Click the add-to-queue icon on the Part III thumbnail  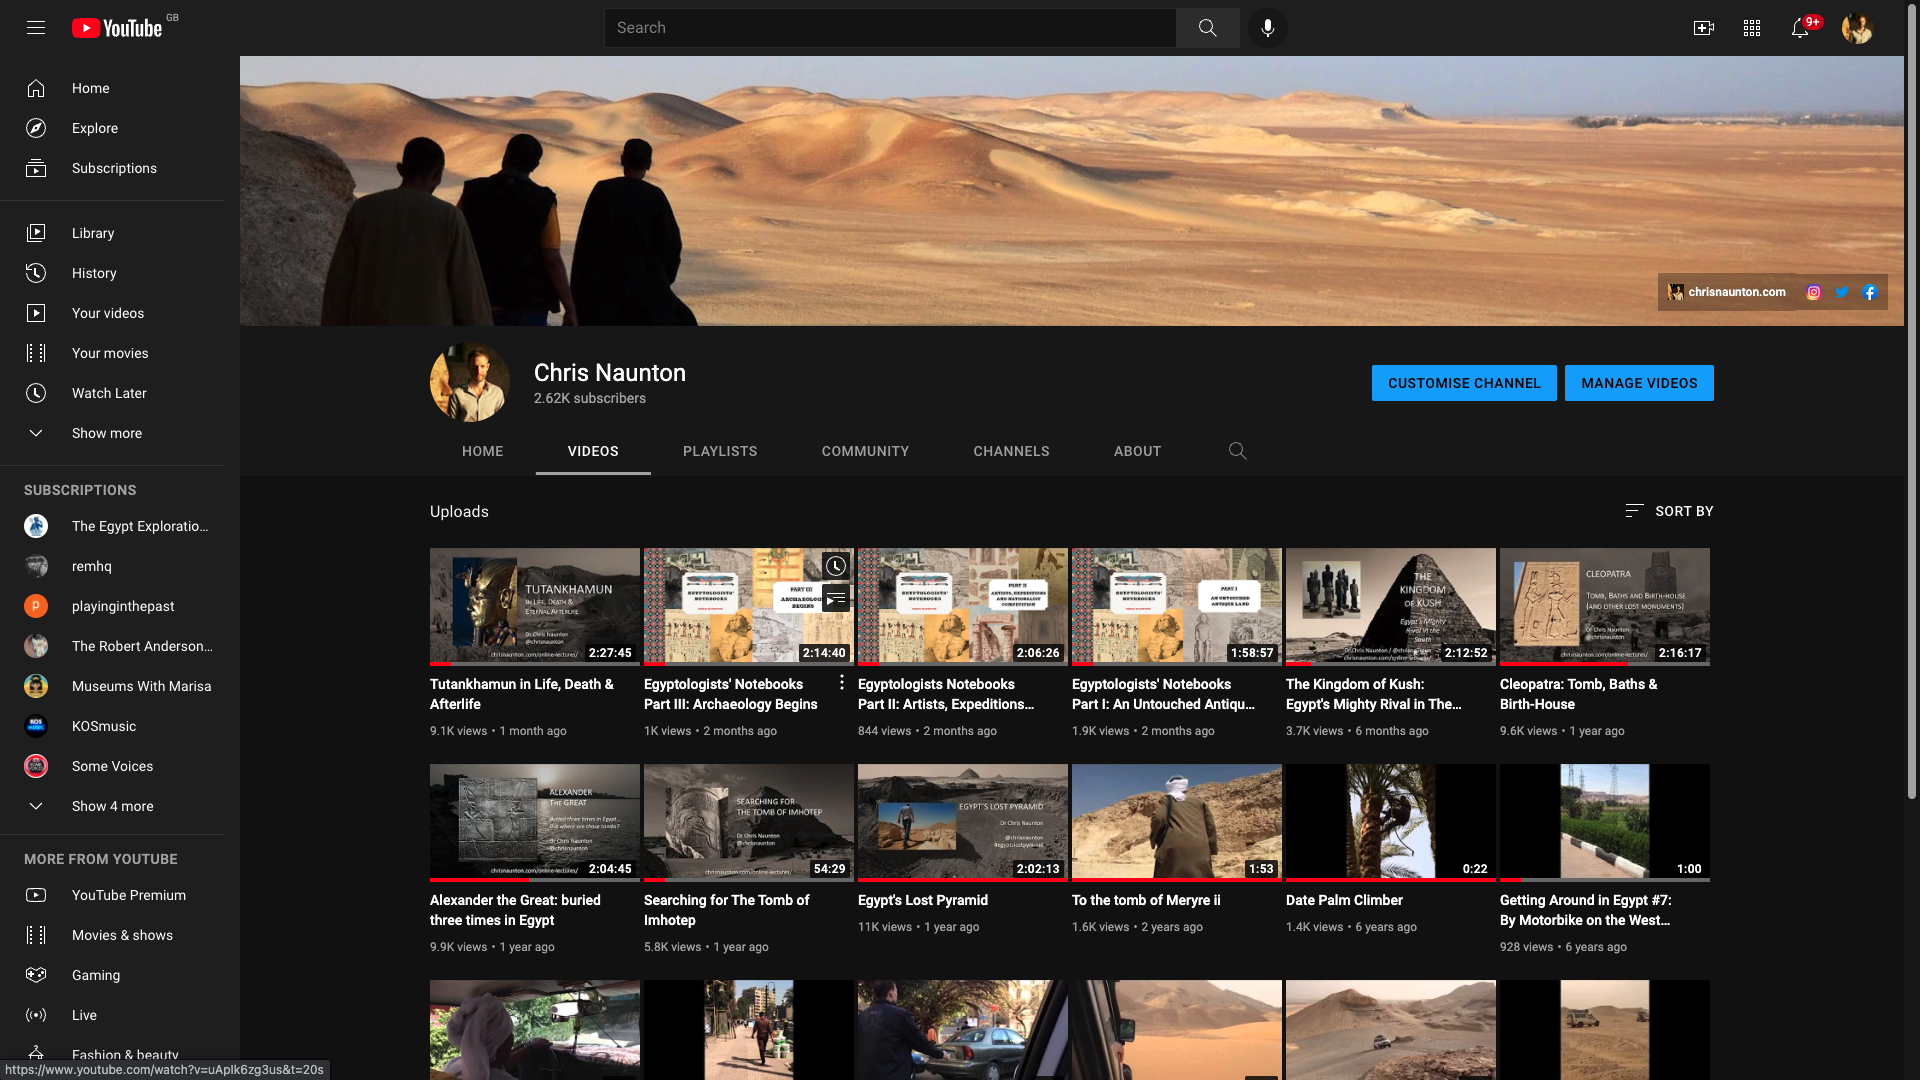836,599
